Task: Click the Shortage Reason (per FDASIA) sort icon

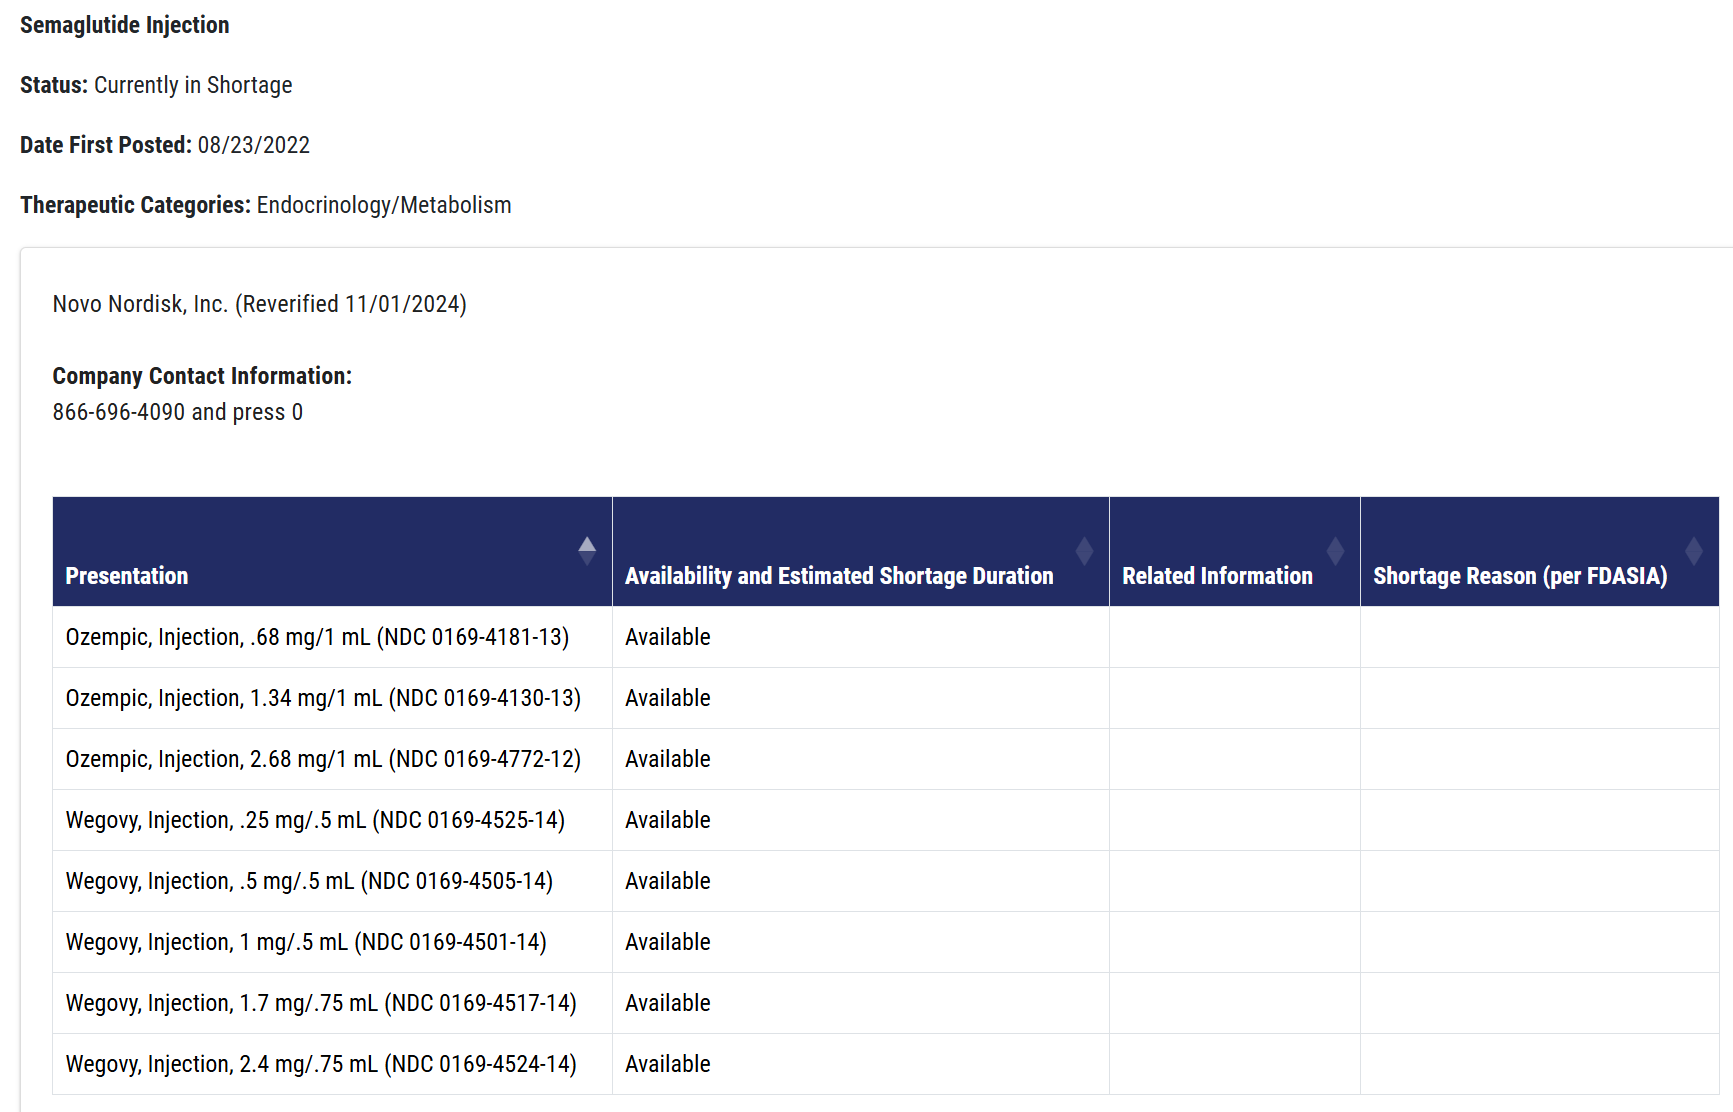Action: (1693, 551)
